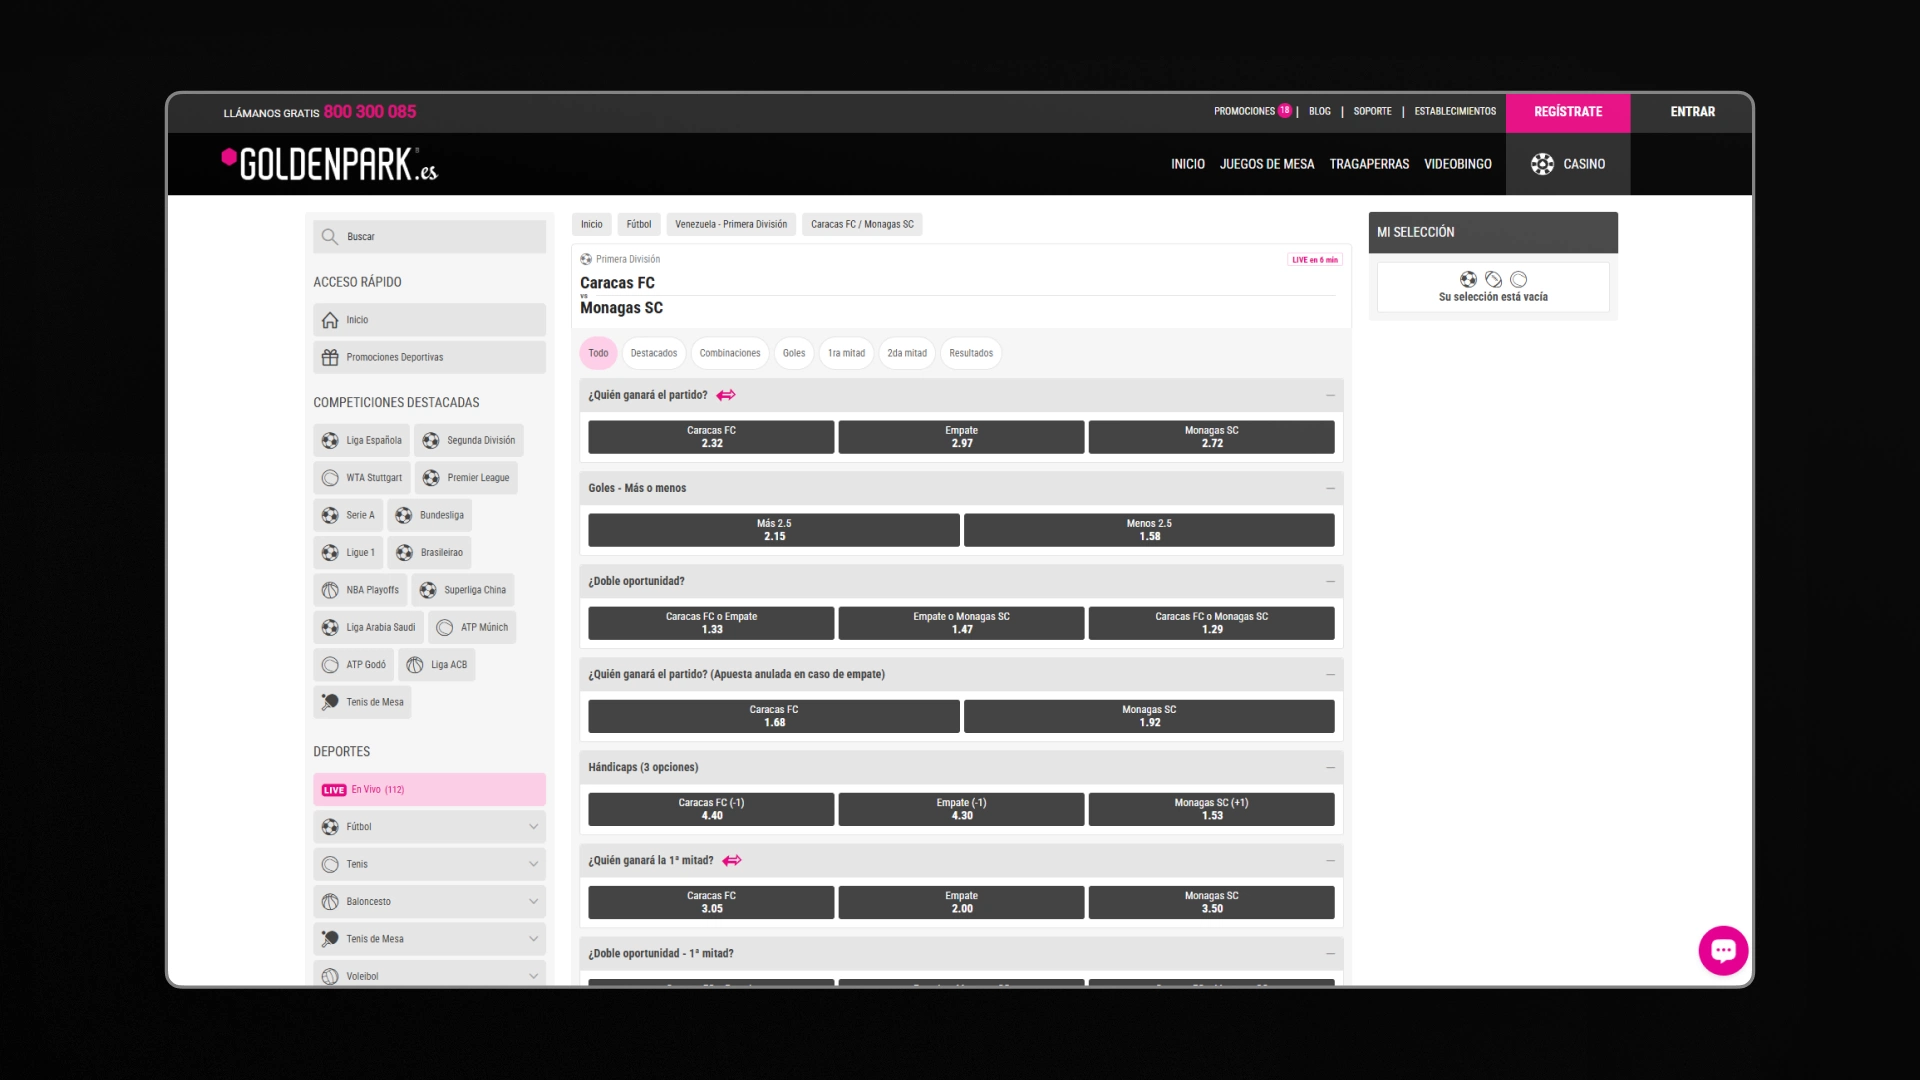Click the WTA Stuttgart tennis icon

330,478
